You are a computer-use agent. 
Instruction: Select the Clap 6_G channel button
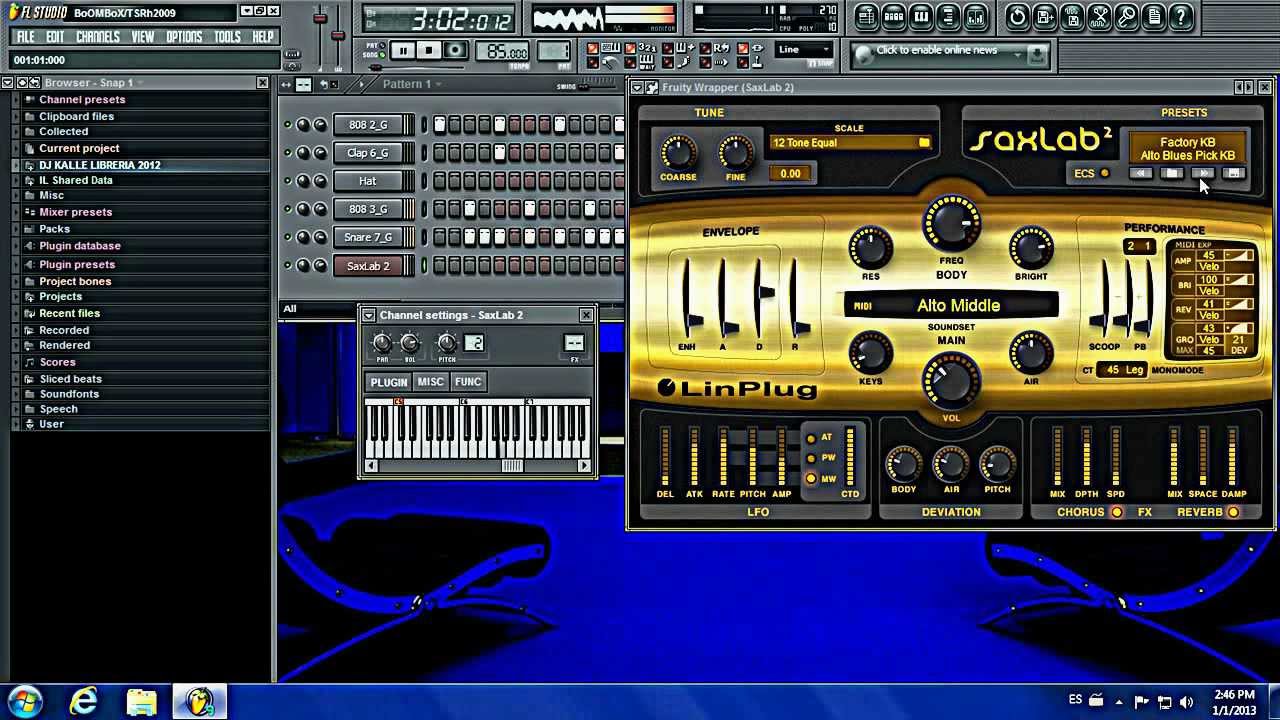click(x=367, y=153)
